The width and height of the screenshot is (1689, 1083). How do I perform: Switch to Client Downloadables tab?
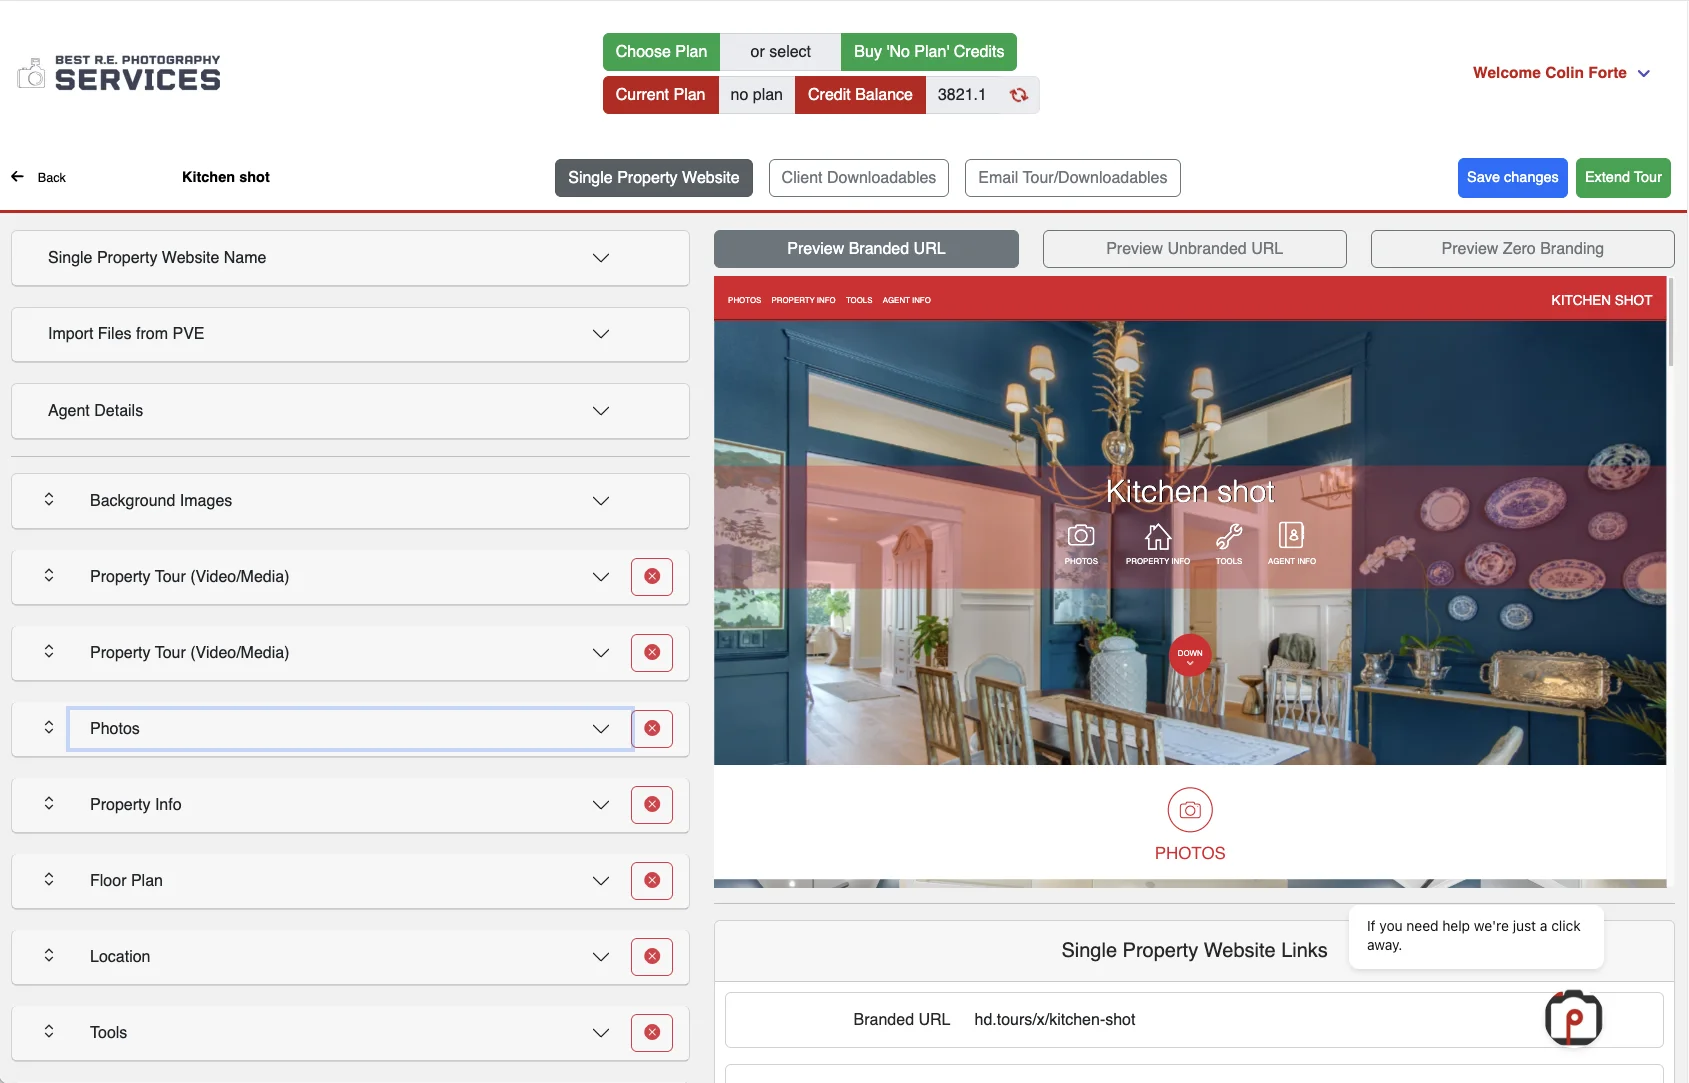(858, 178)
